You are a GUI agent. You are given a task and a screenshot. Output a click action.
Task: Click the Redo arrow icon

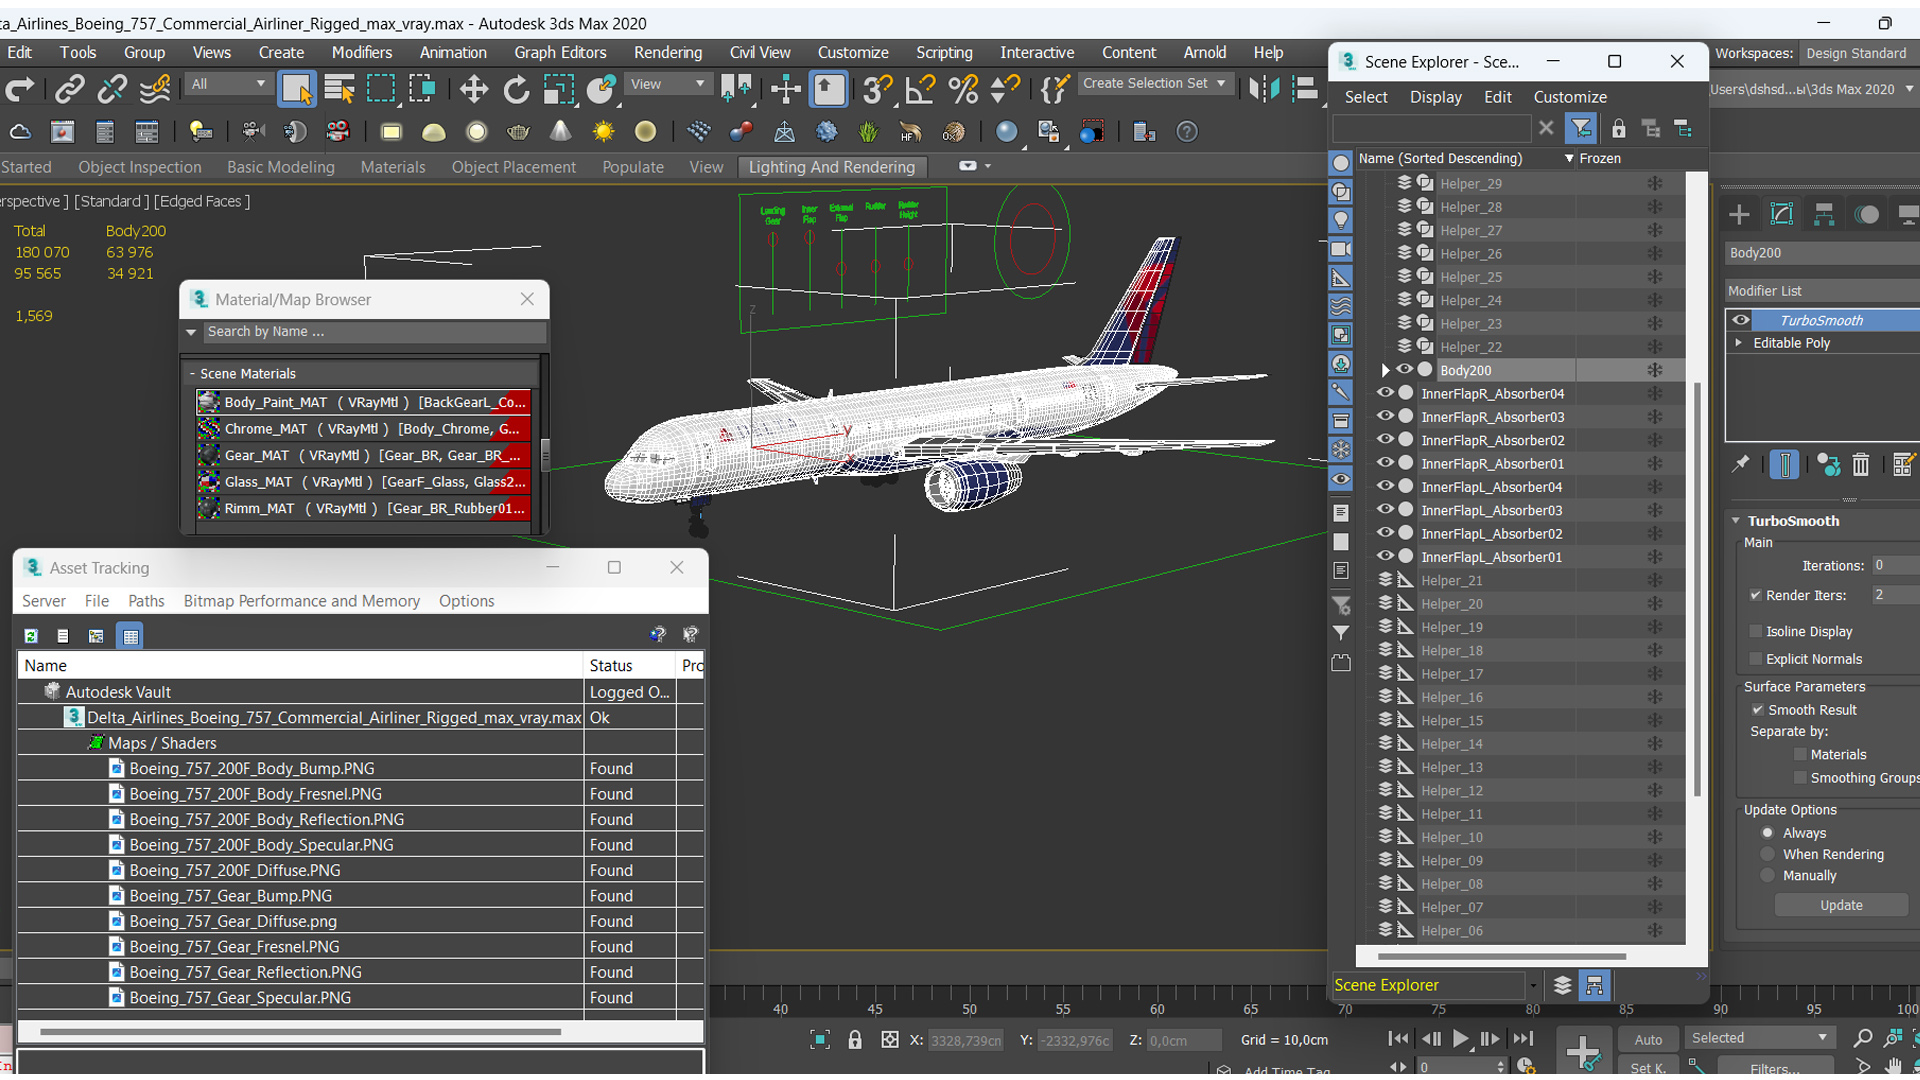20,90
